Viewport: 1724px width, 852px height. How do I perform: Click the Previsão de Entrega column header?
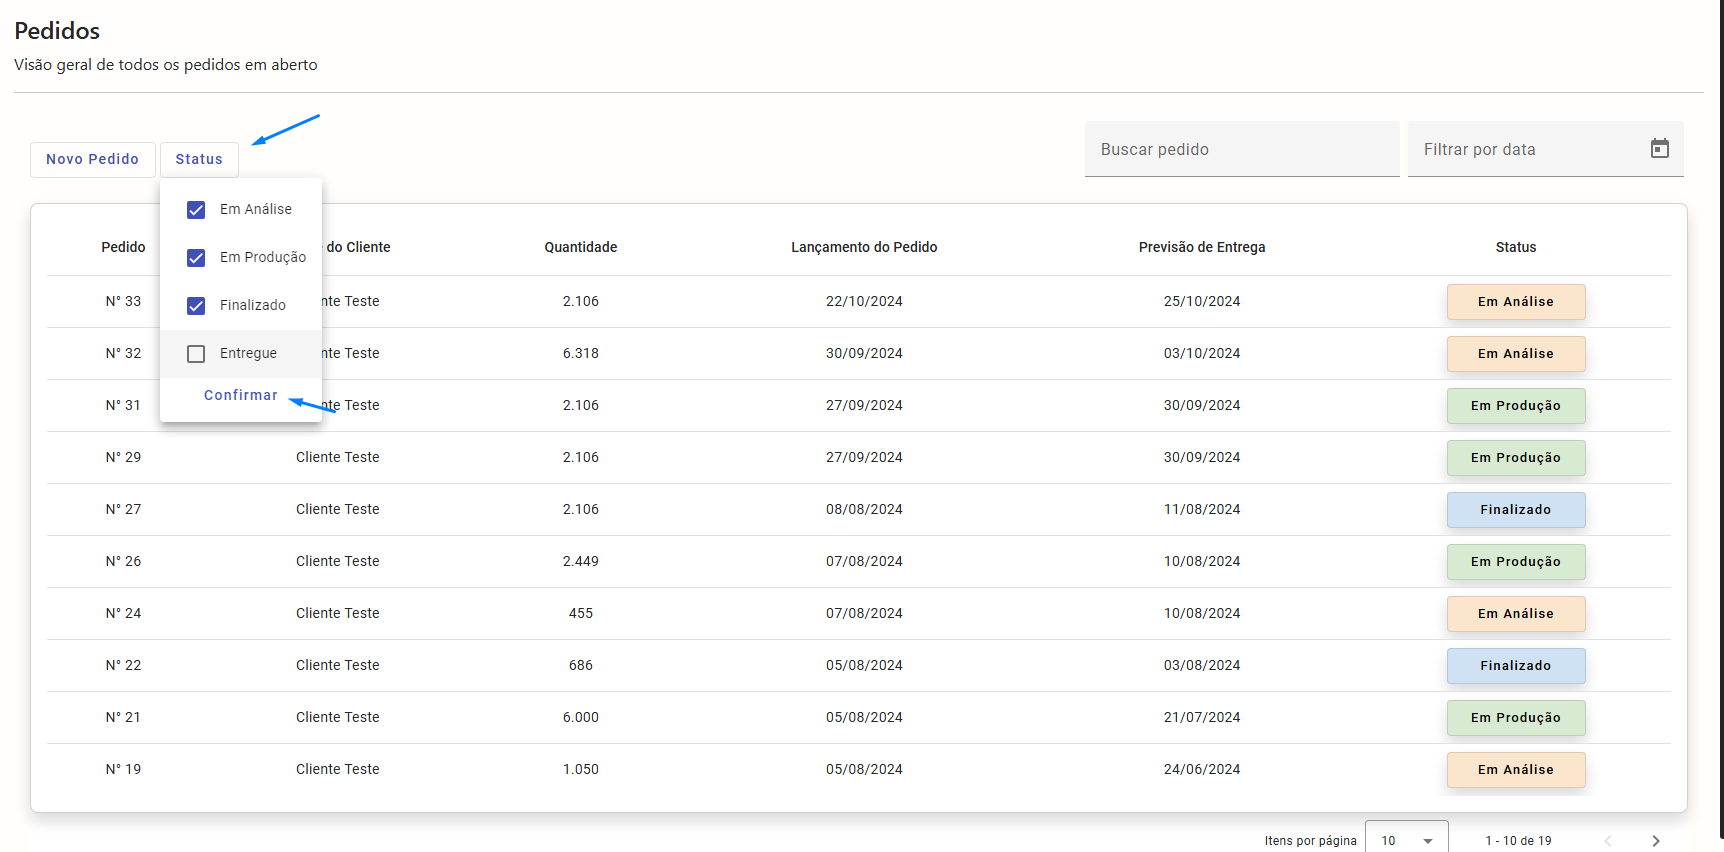click(1201, 247)
